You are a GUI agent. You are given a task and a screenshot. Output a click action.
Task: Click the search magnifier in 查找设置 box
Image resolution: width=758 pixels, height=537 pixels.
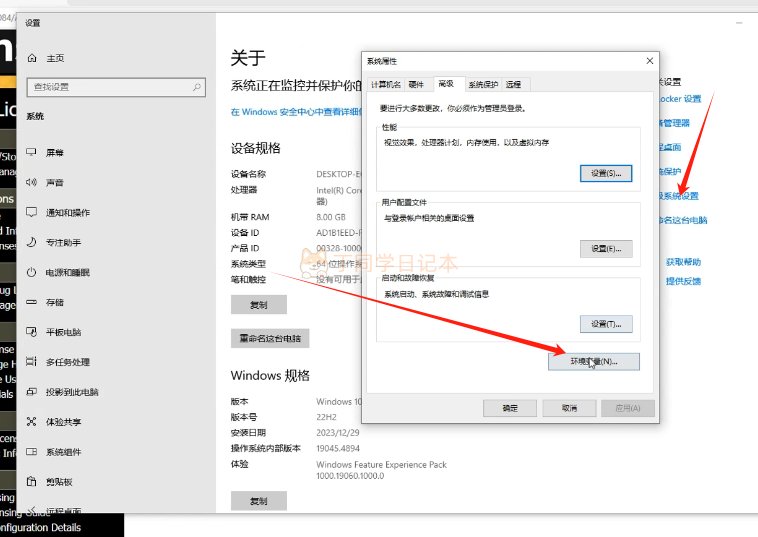197,87
